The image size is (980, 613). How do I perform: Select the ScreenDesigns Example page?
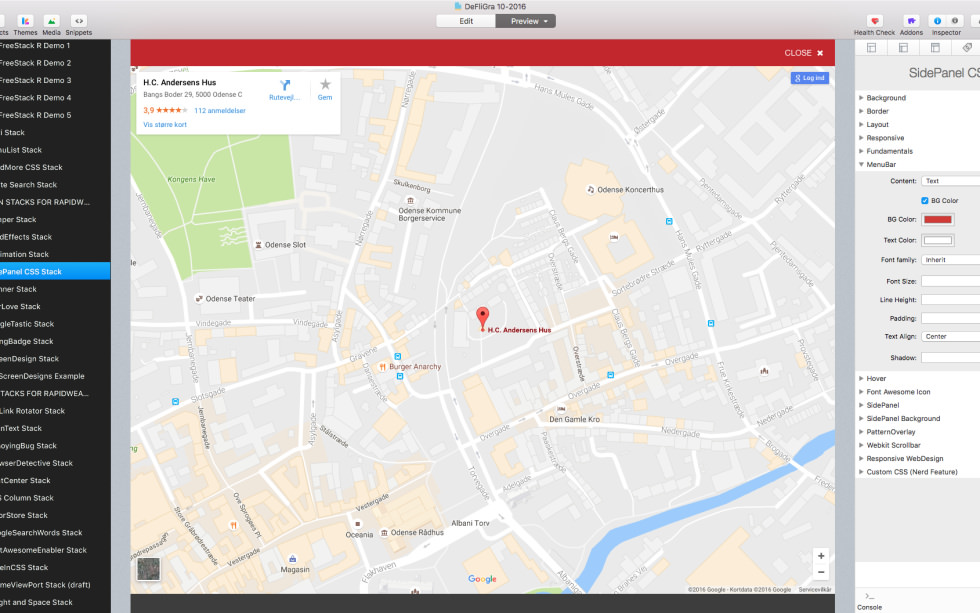coord(55,376)
